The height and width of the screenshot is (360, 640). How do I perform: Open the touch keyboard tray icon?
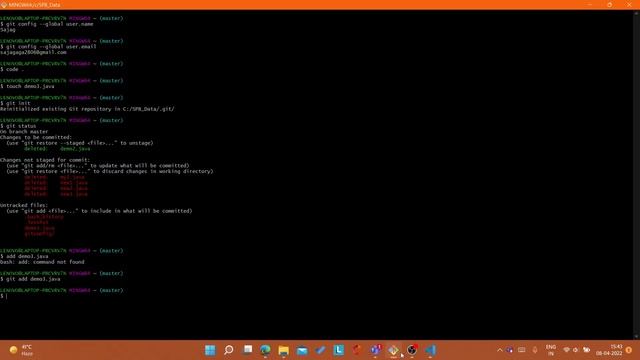point(522,350)
